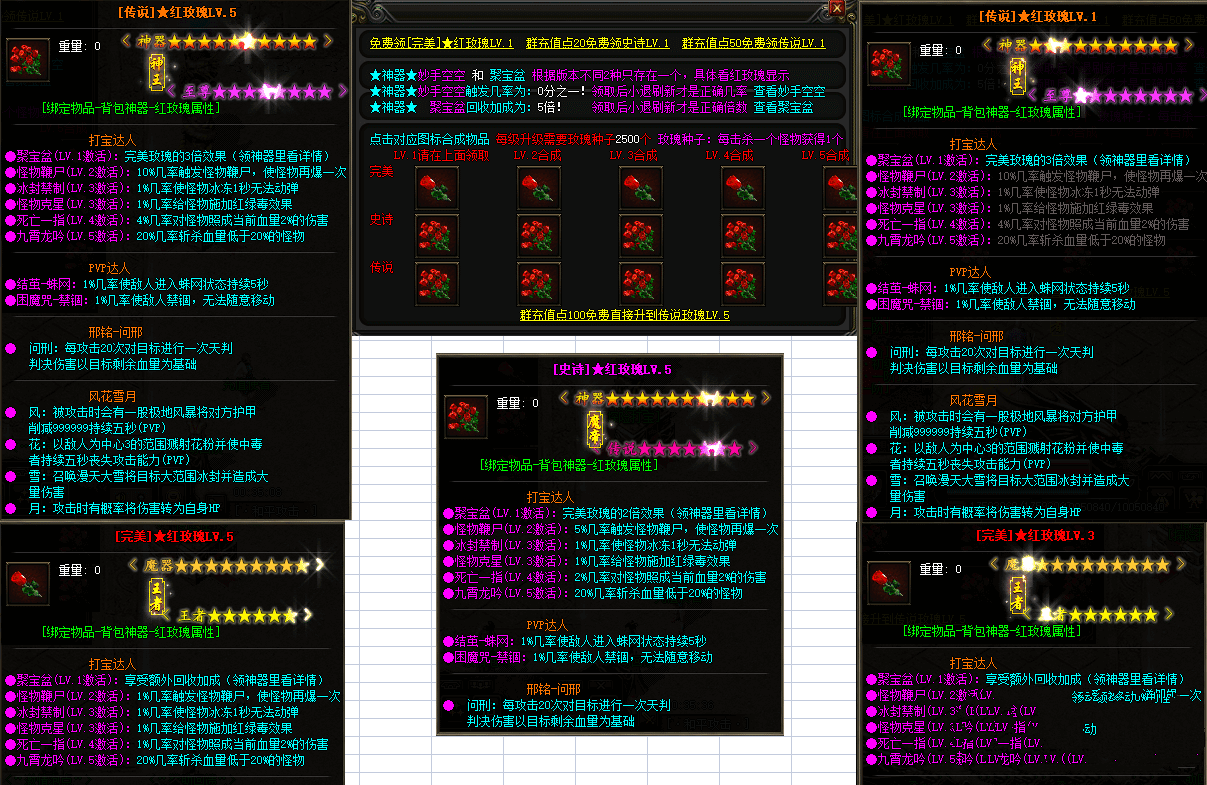
Task: Click the 魔帝 seal emblem in the 史诗 panel
Action: coord(595,429)
